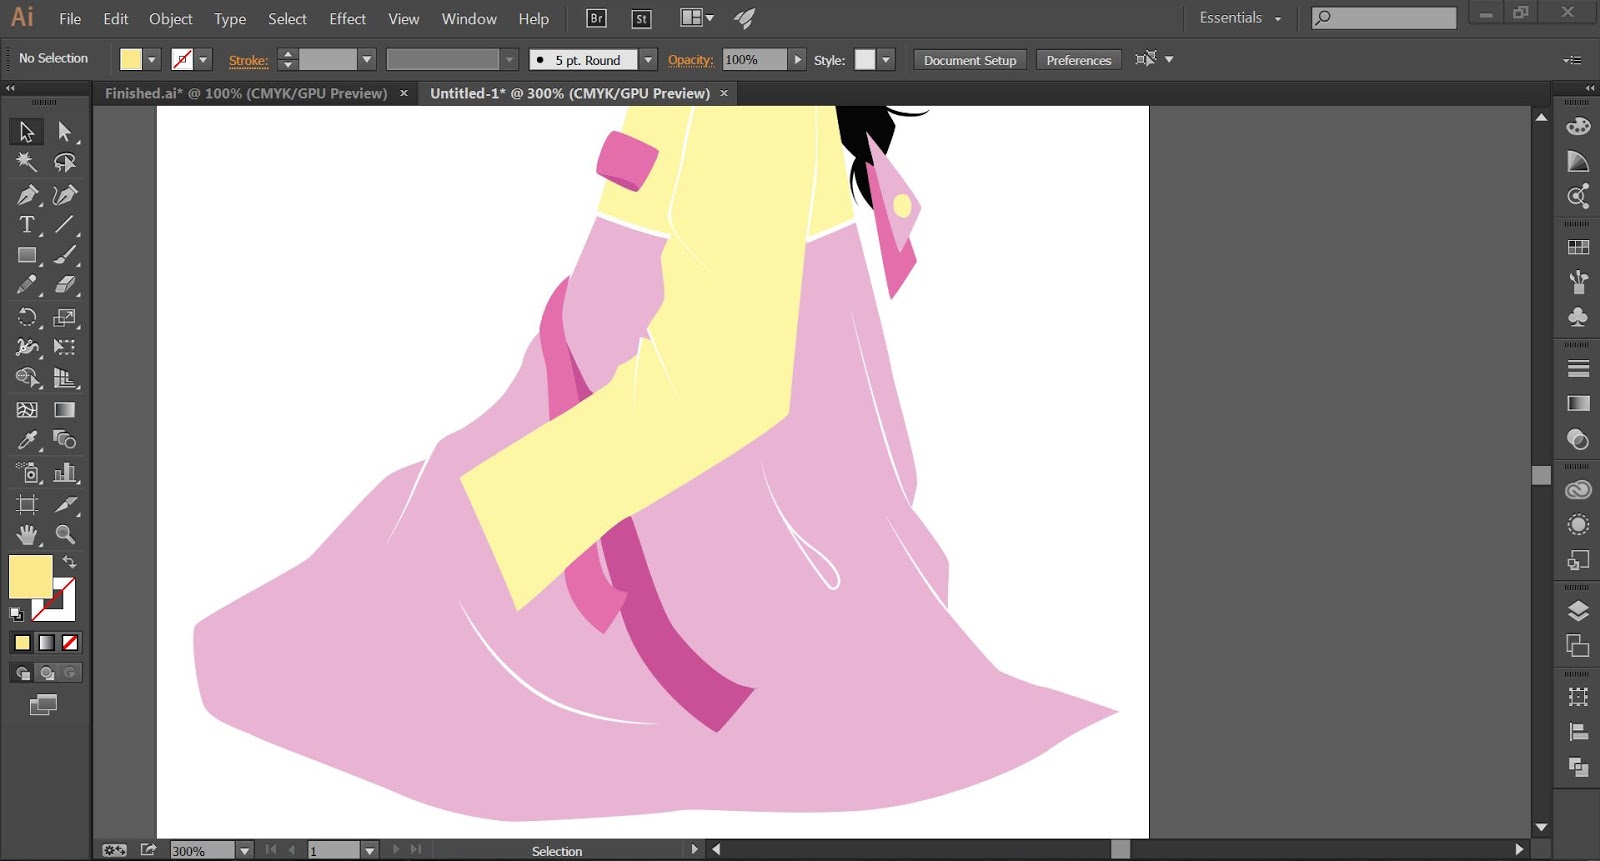Select the Type tool
Screen dimensions: 1600x861
(27, 225)
